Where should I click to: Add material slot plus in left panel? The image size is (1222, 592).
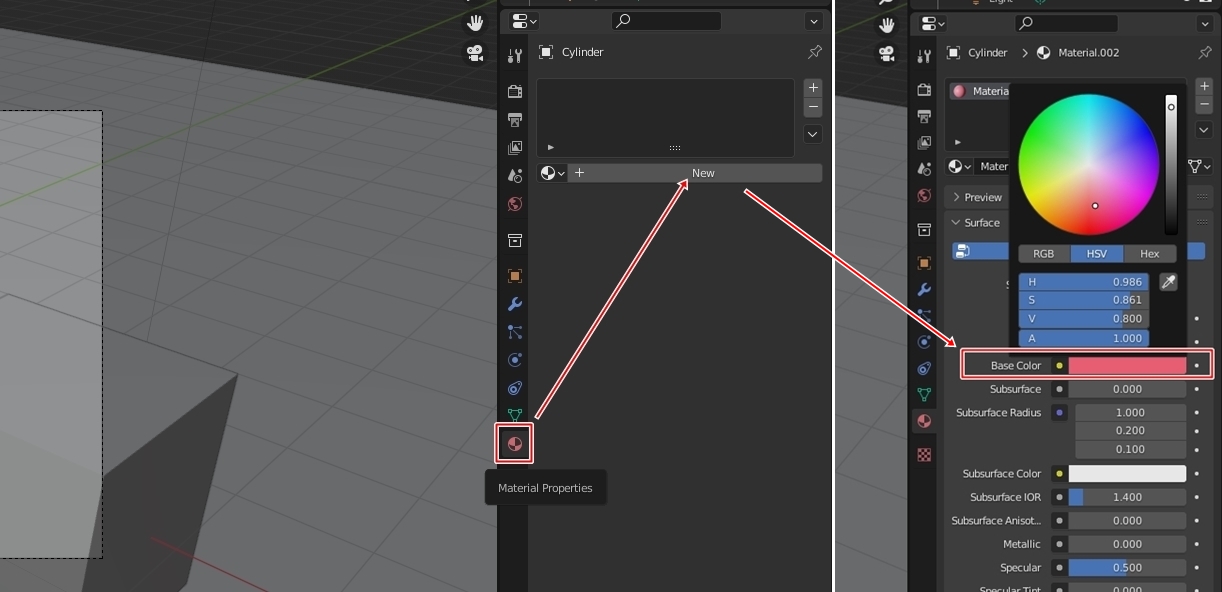point(813,88)
